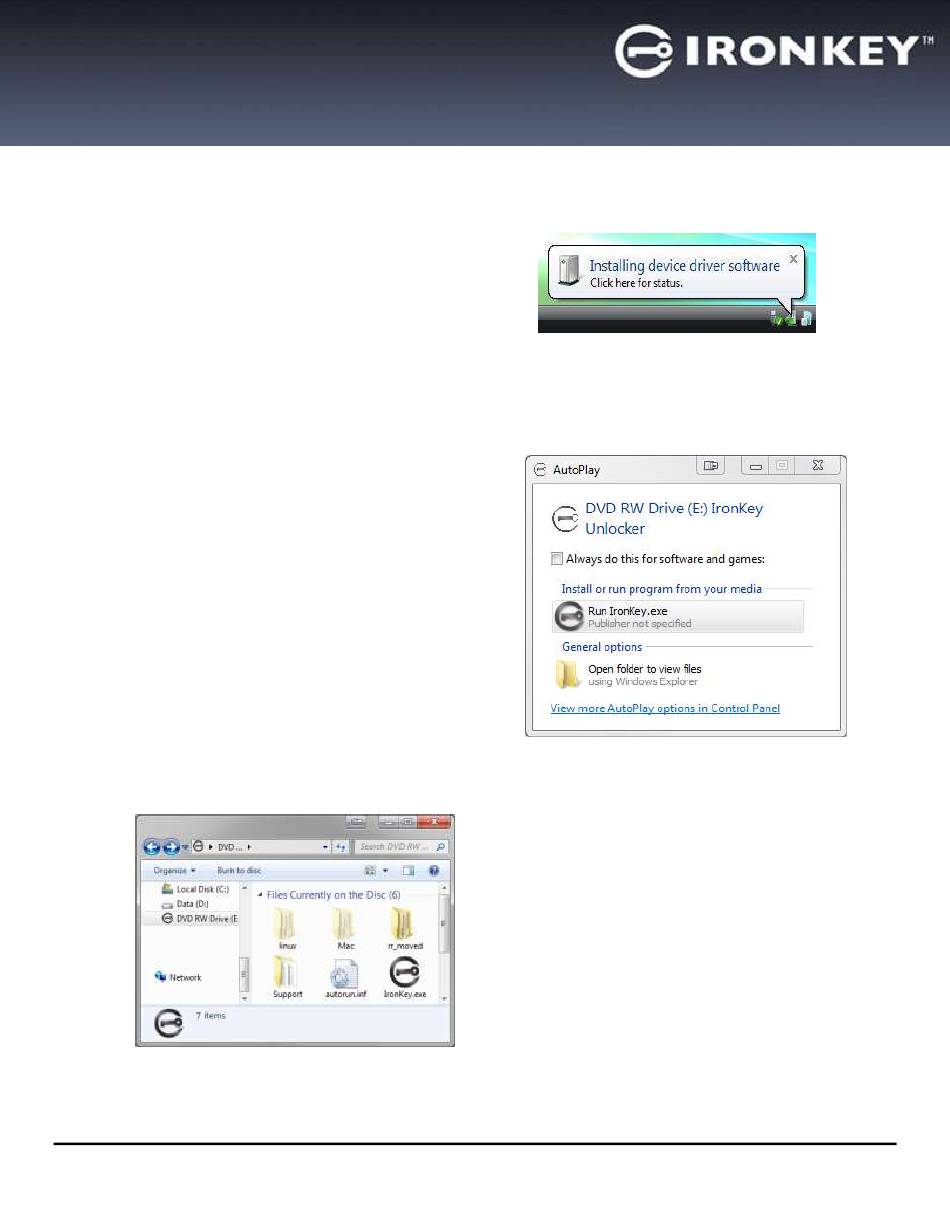950x1229 pixels.
Task: Select the autorun.inf file
Action: click(346, 978)
